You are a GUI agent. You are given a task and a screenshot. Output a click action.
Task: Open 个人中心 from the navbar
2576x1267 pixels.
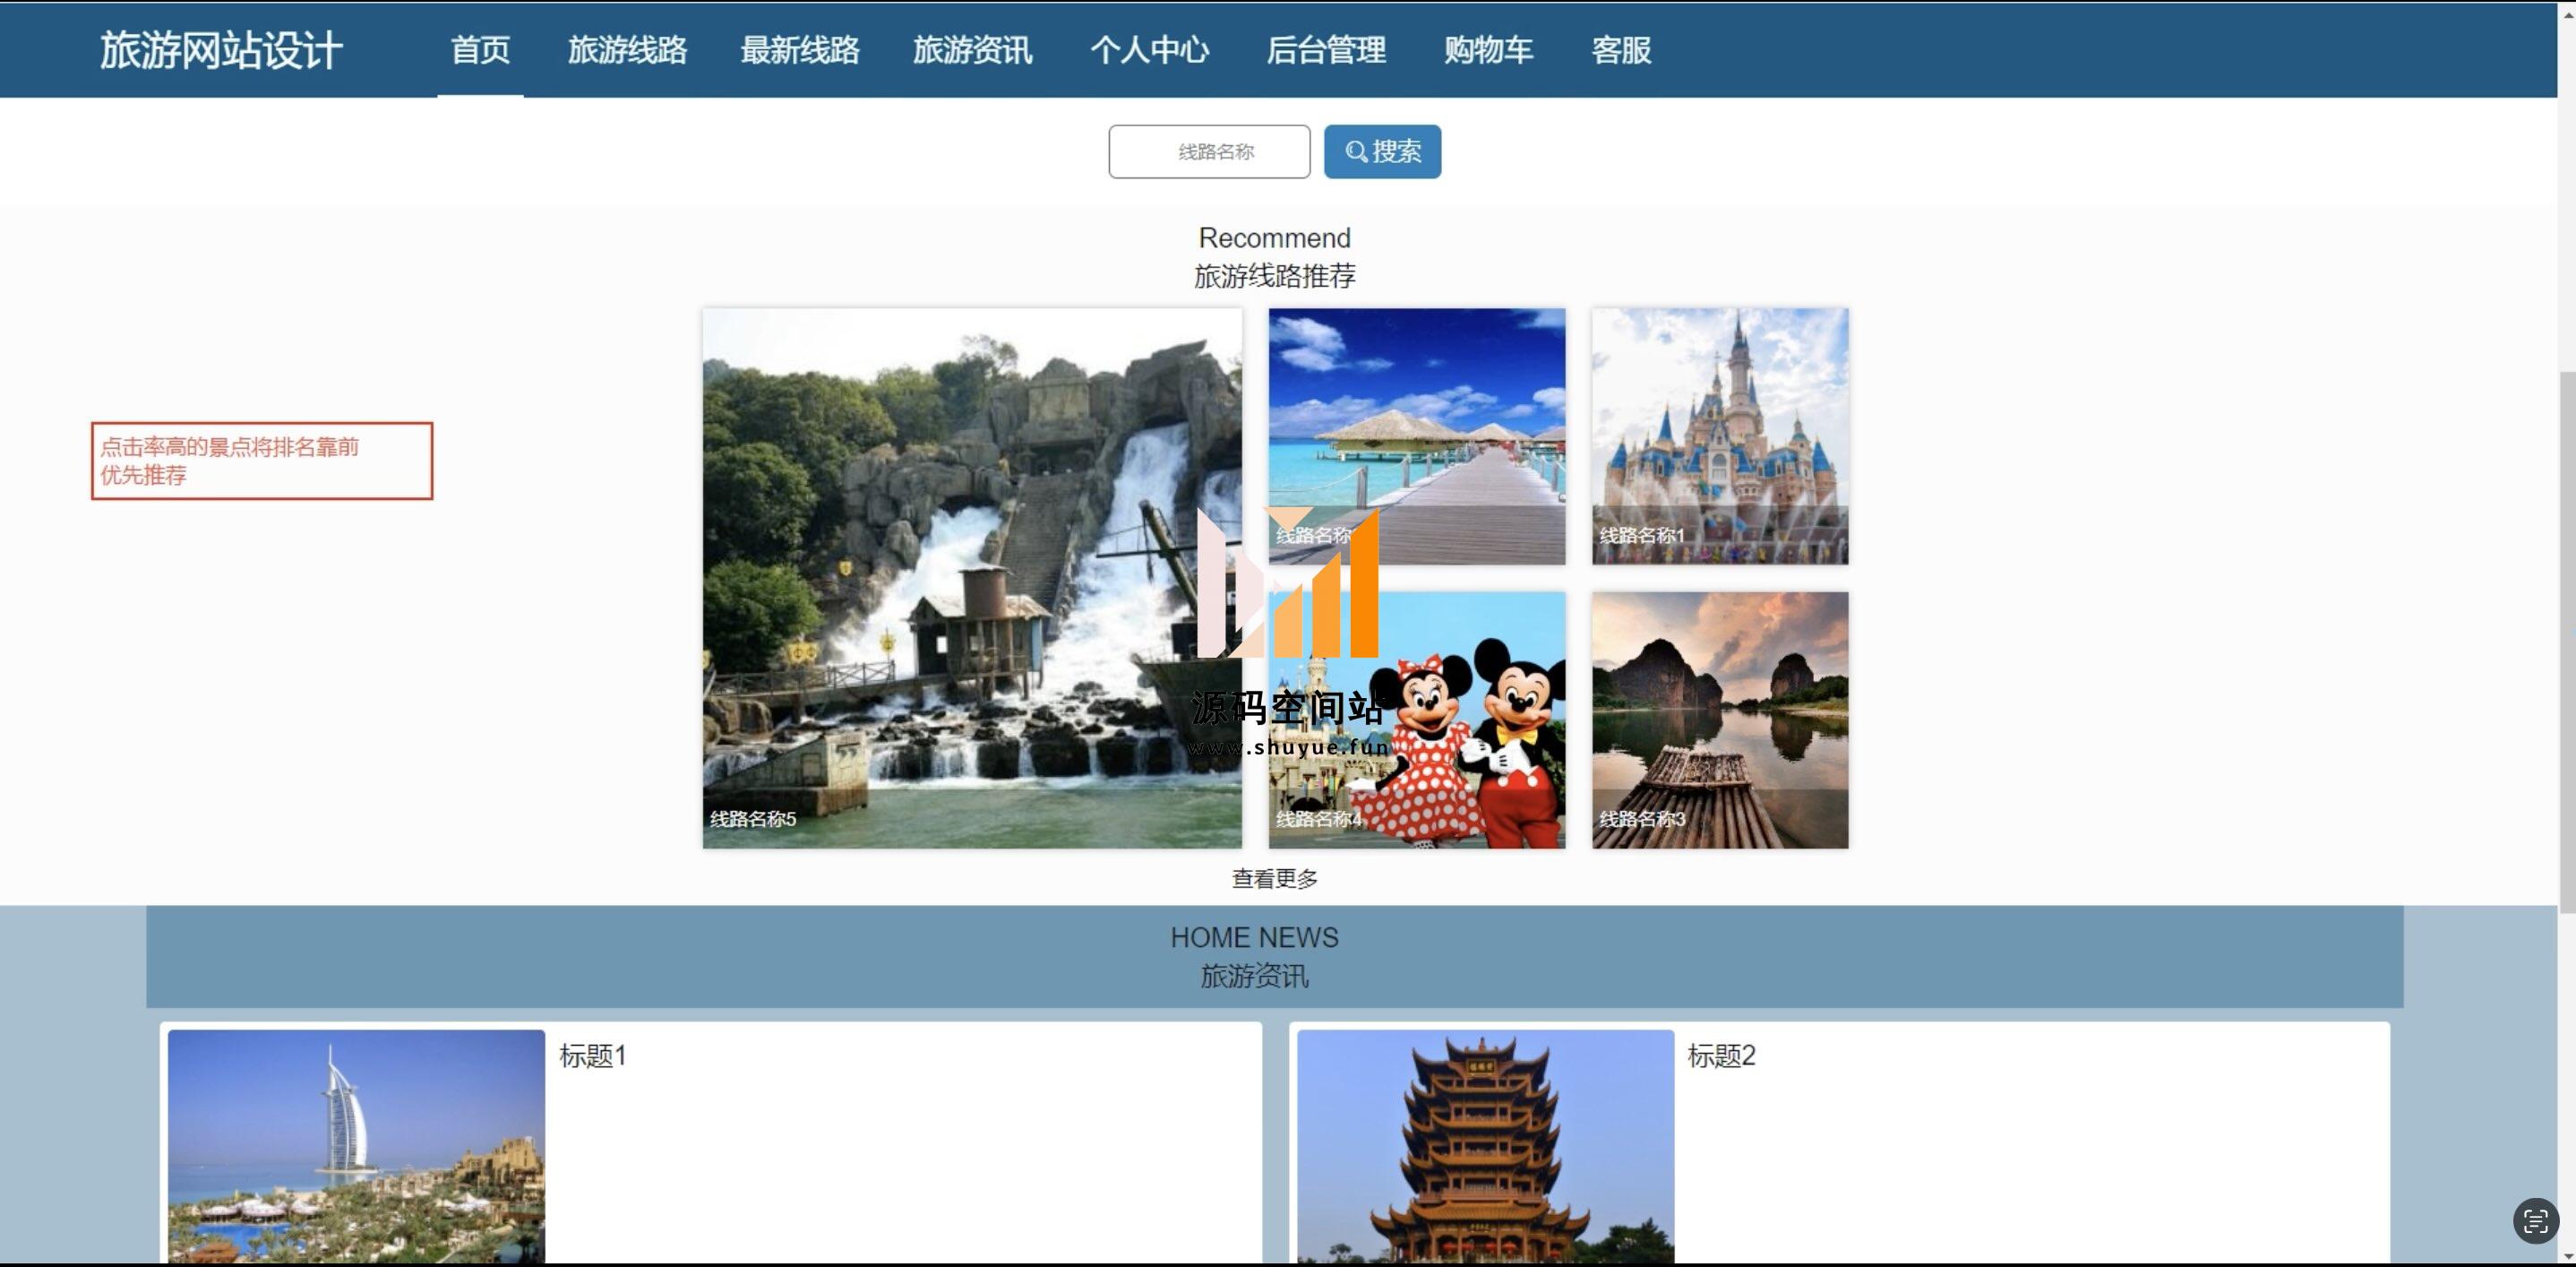(x=1149, y=50)
